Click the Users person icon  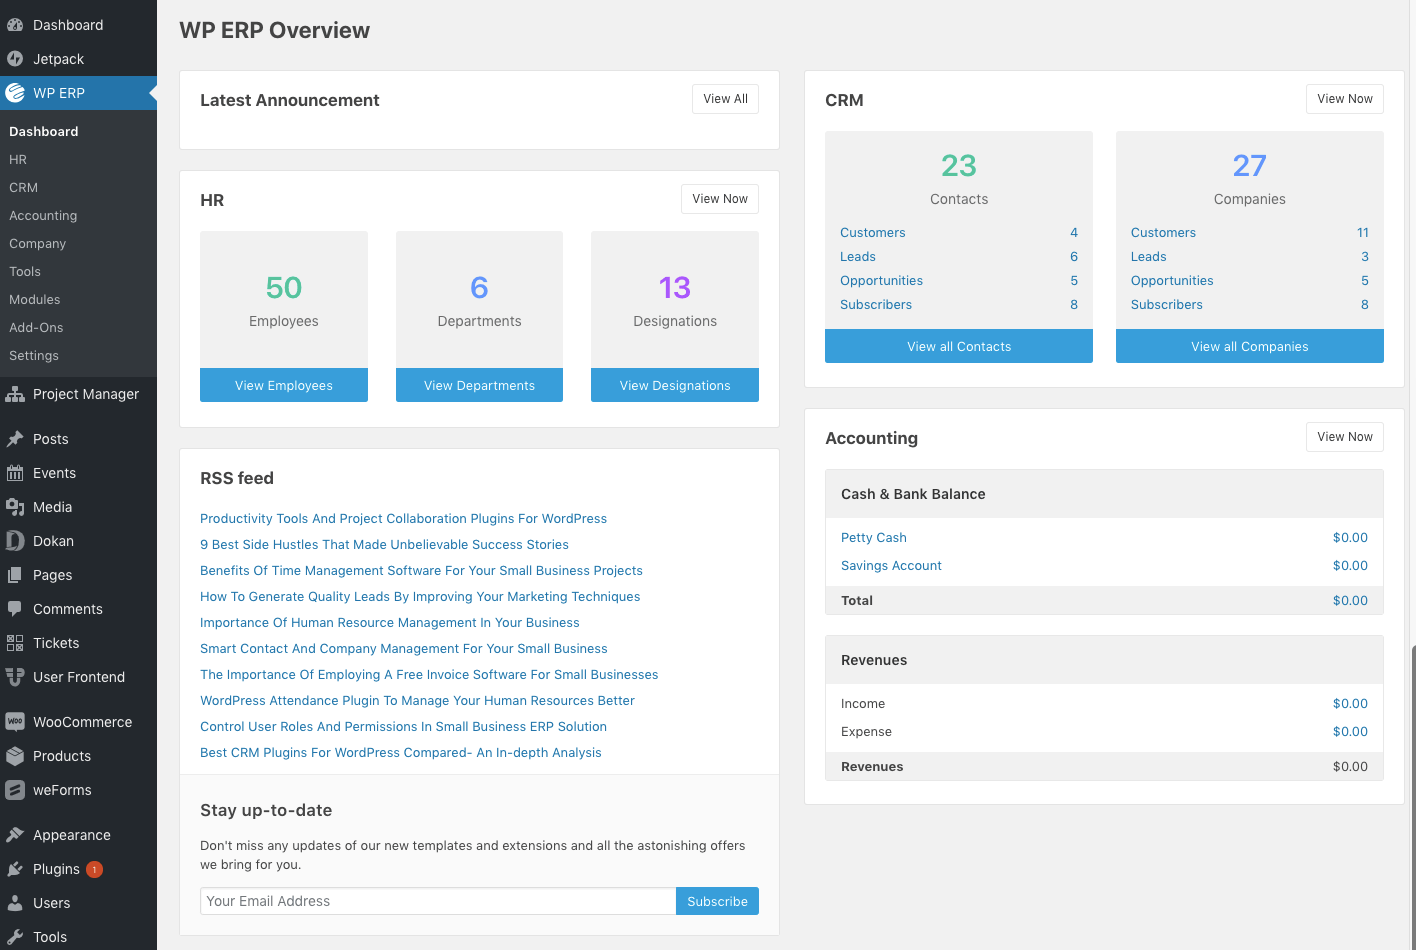tap(15, 903)
